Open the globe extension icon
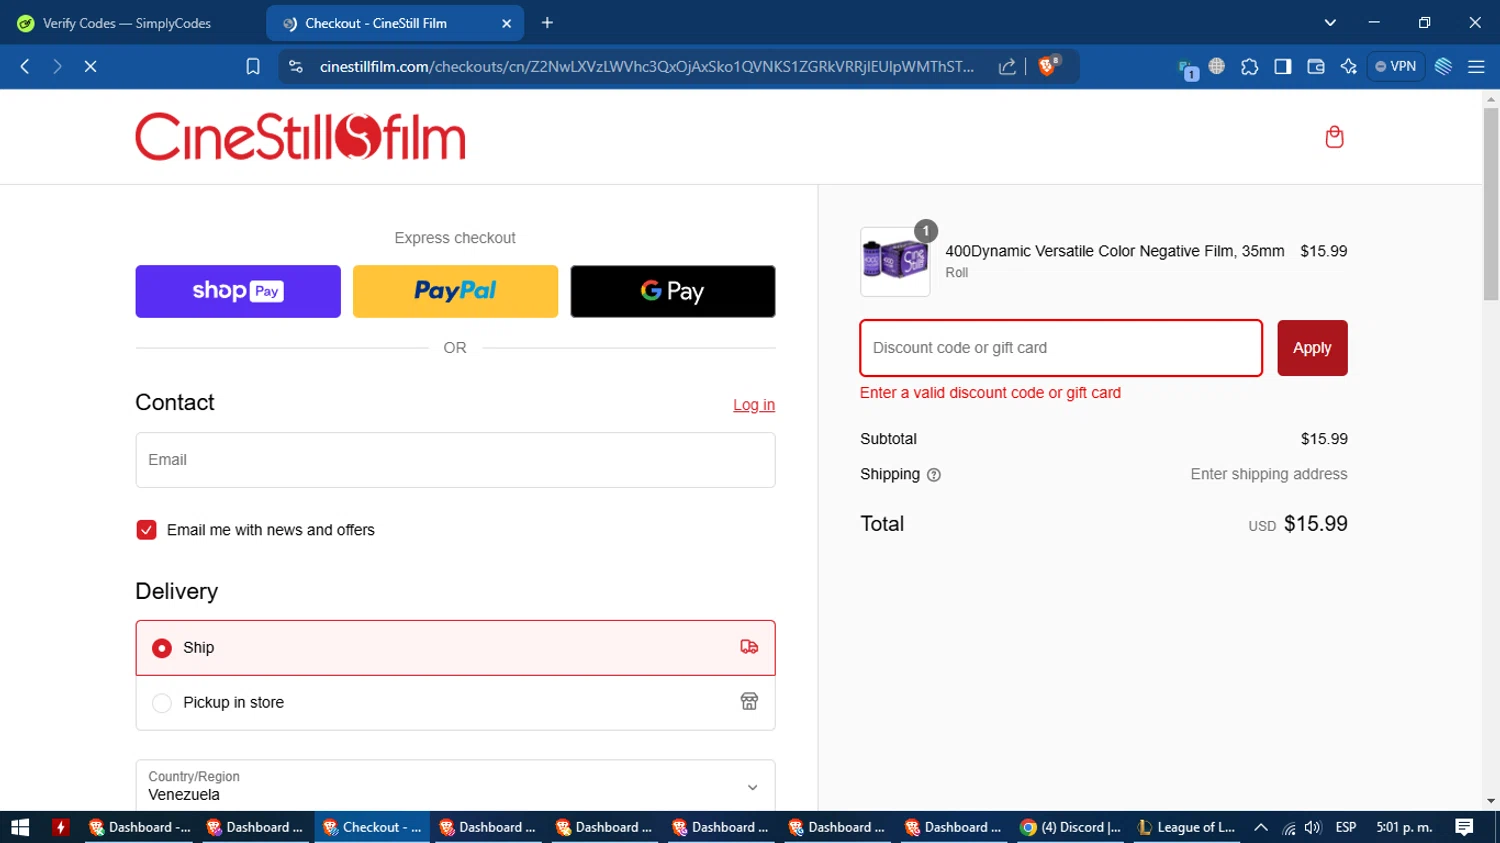1500x843 pixels. 1216,66
